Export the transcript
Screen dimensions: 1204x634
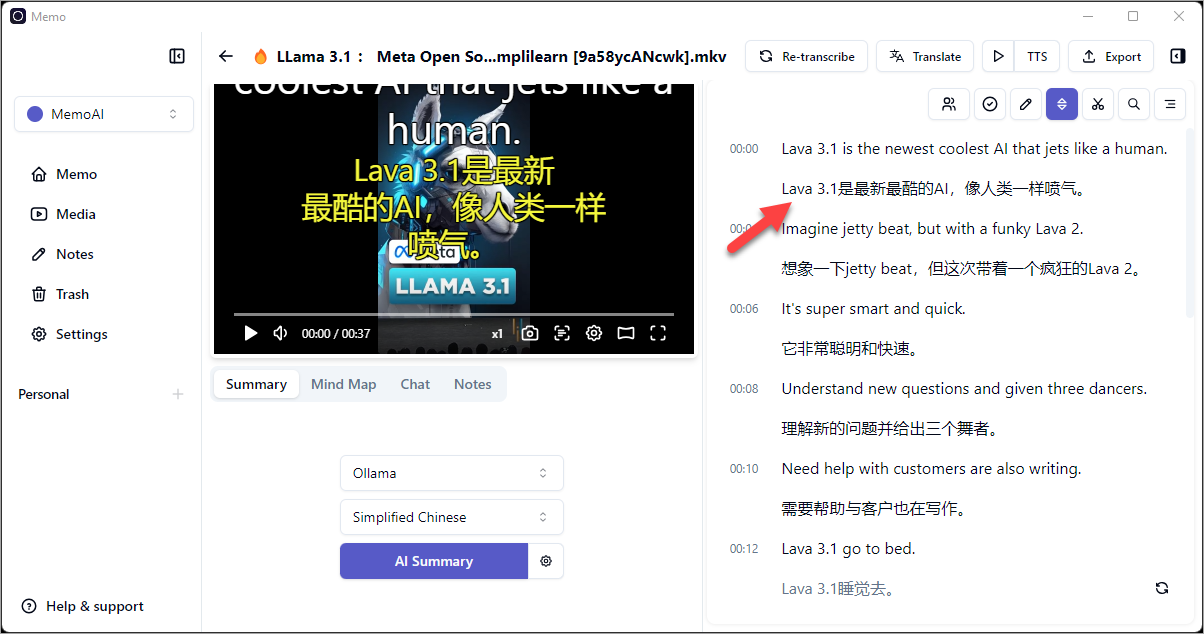pyautogui.click(x=1111, y=57)
